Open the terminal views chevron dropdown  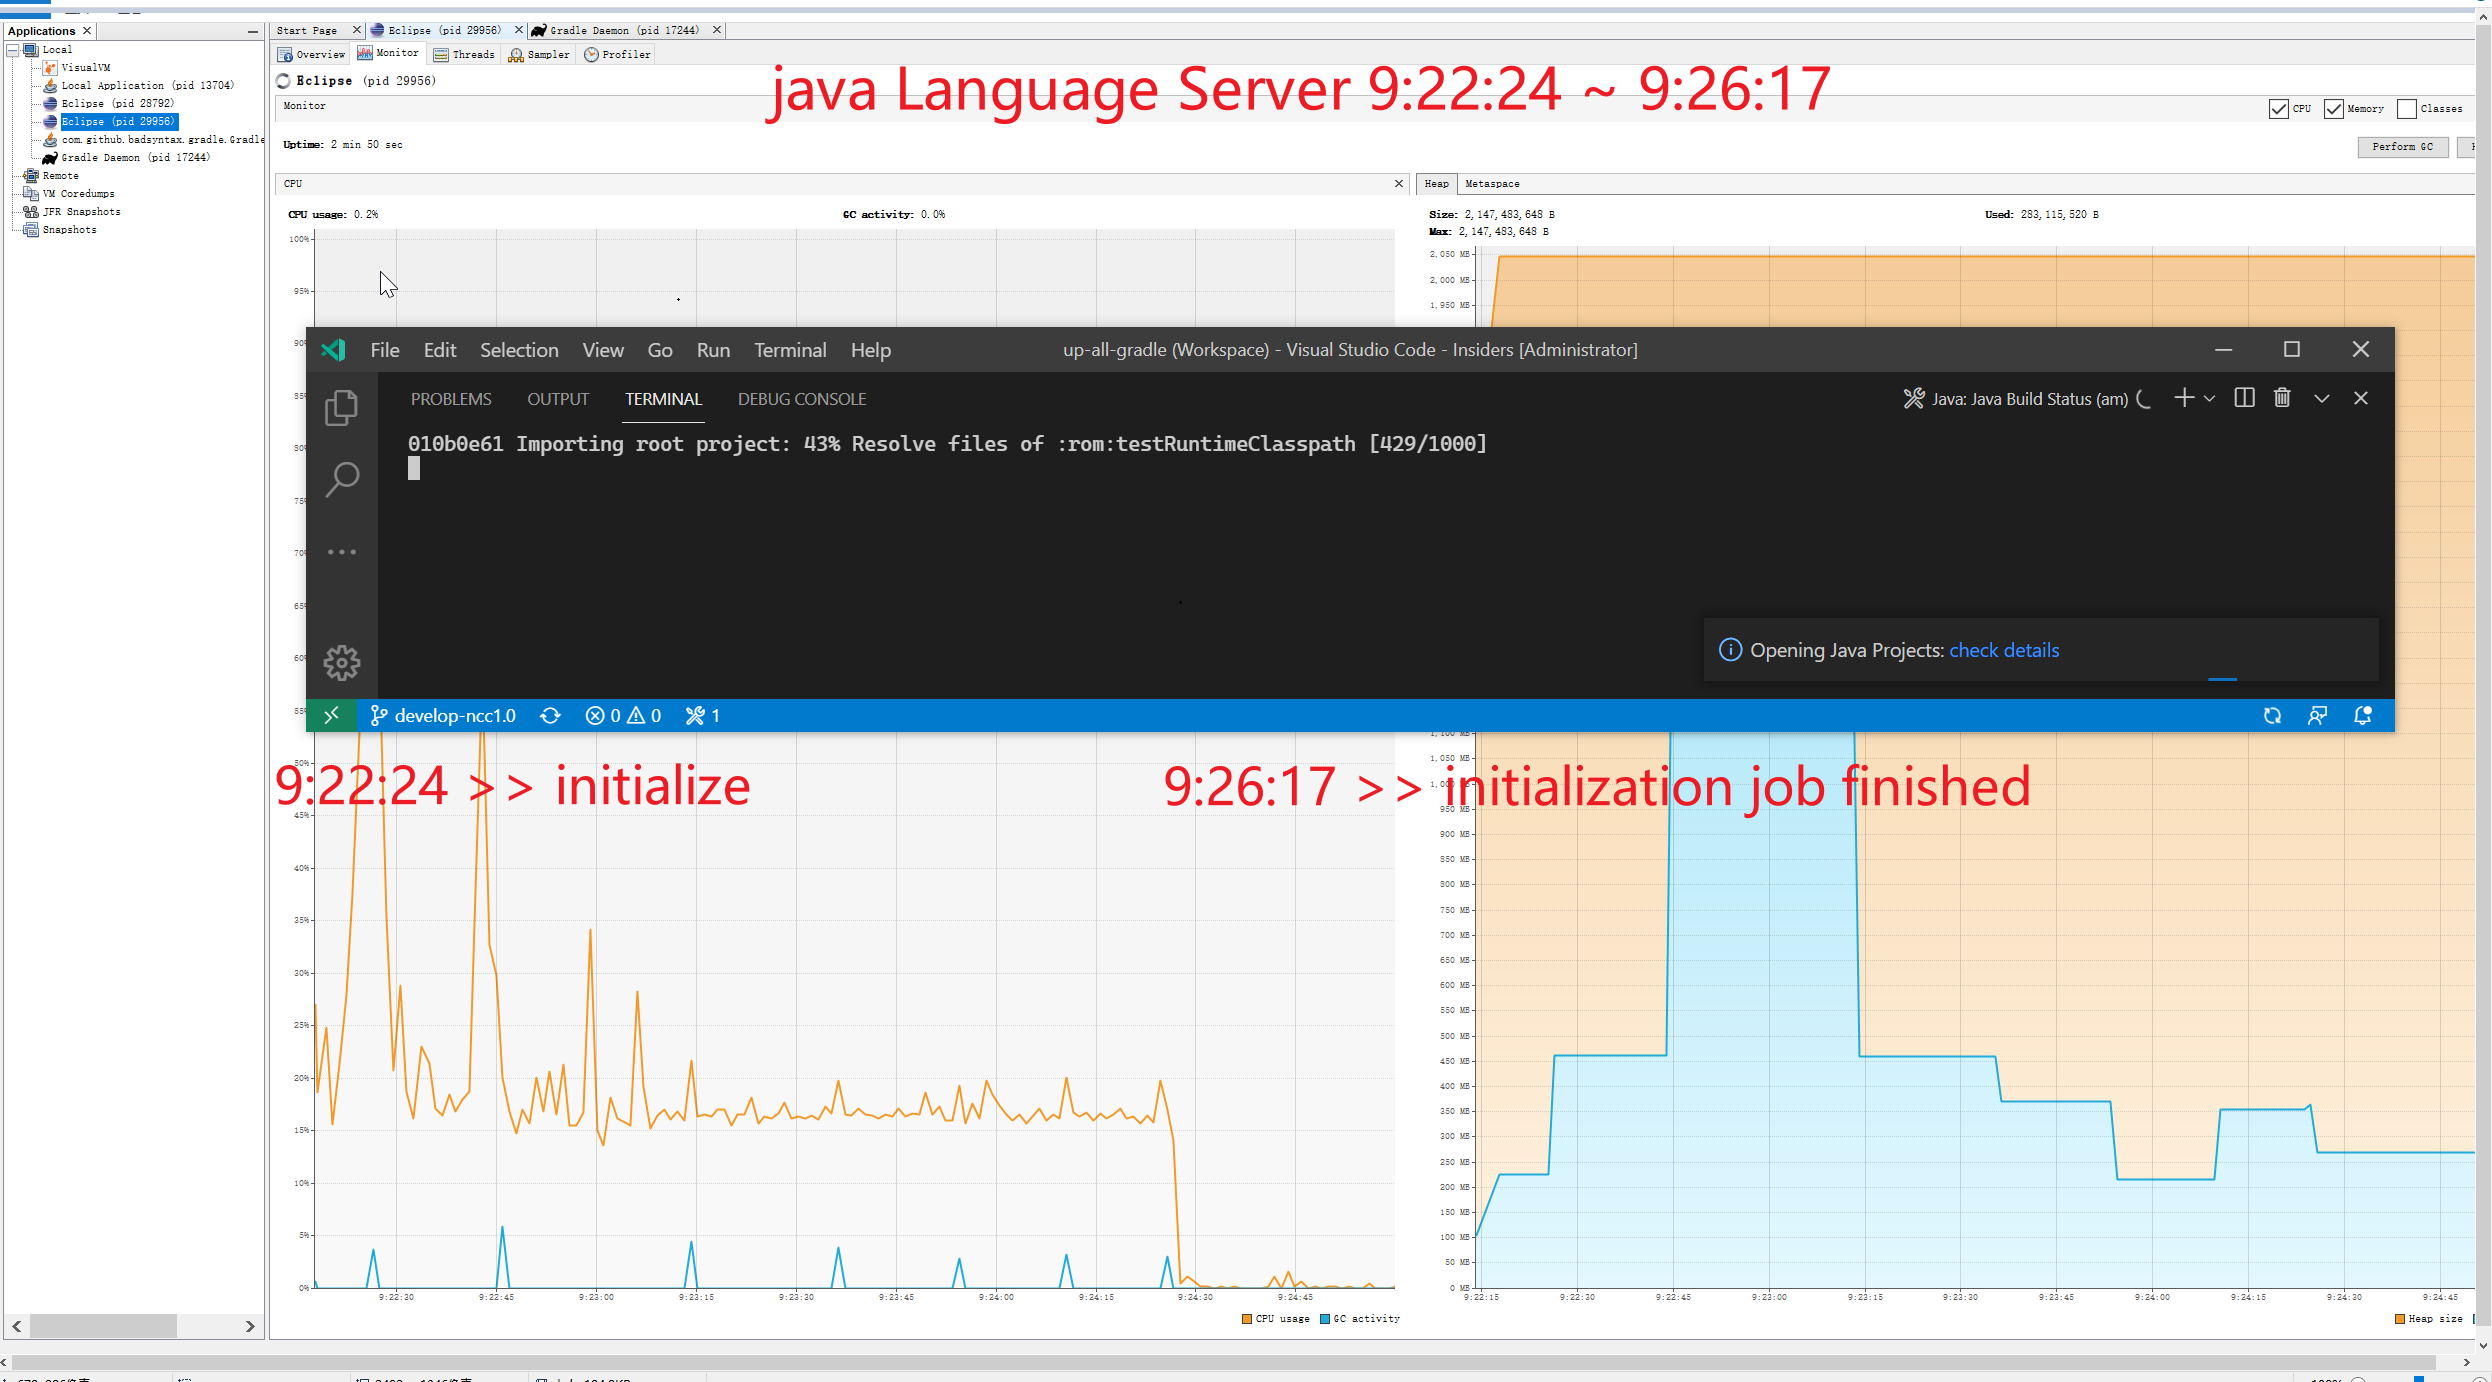coord(2322,398)
